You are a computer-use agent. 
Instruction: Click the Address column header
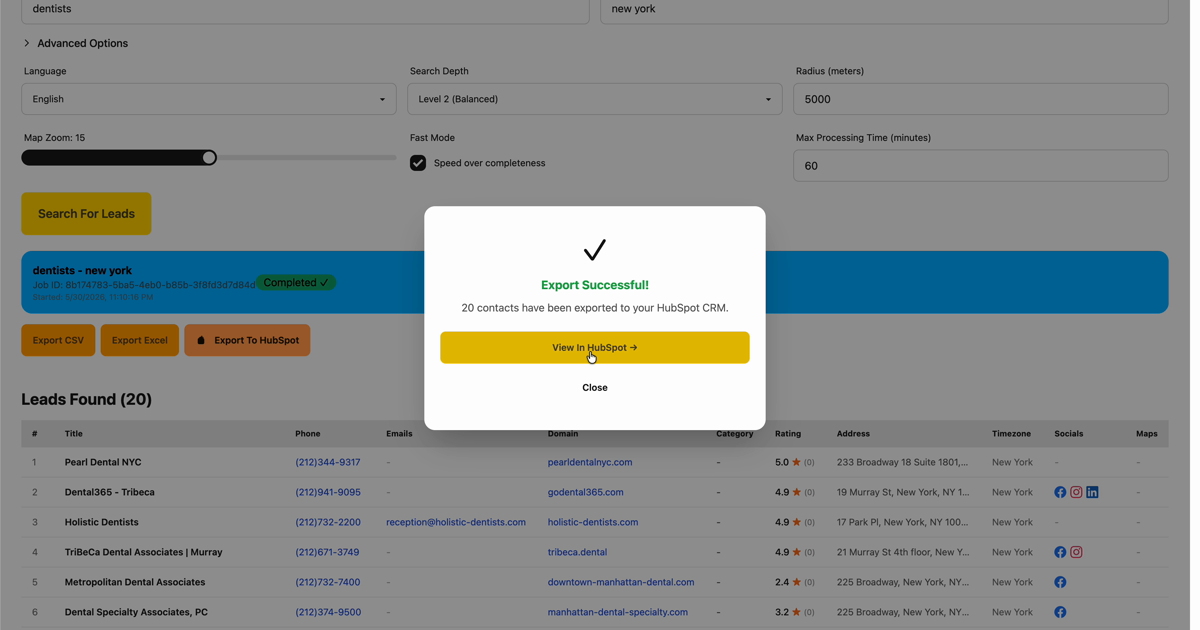coord(853,434)
